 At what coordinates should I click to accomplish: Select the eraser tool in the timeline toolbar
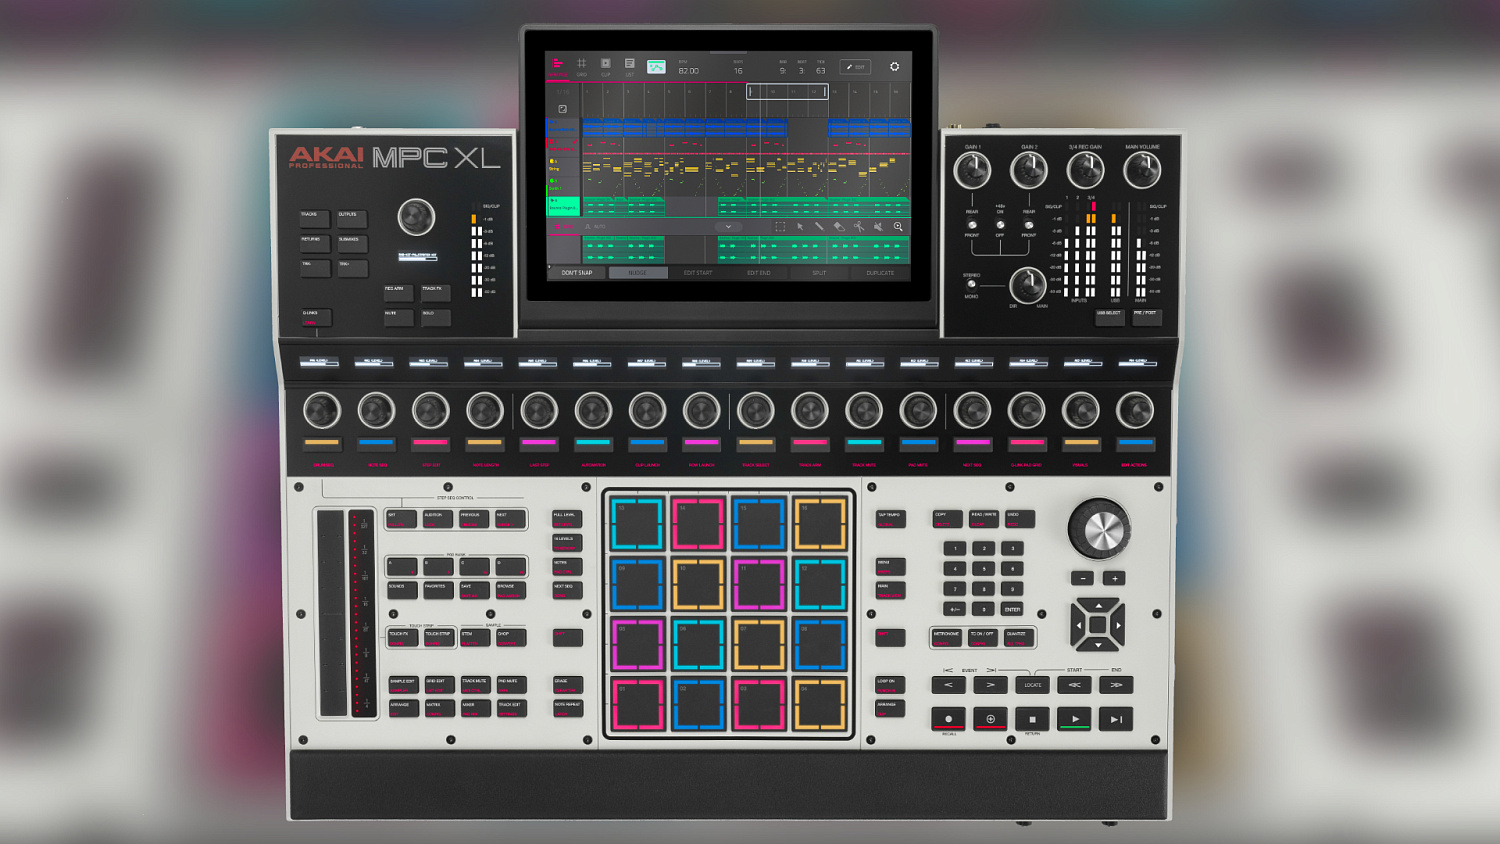coord(839,226)
